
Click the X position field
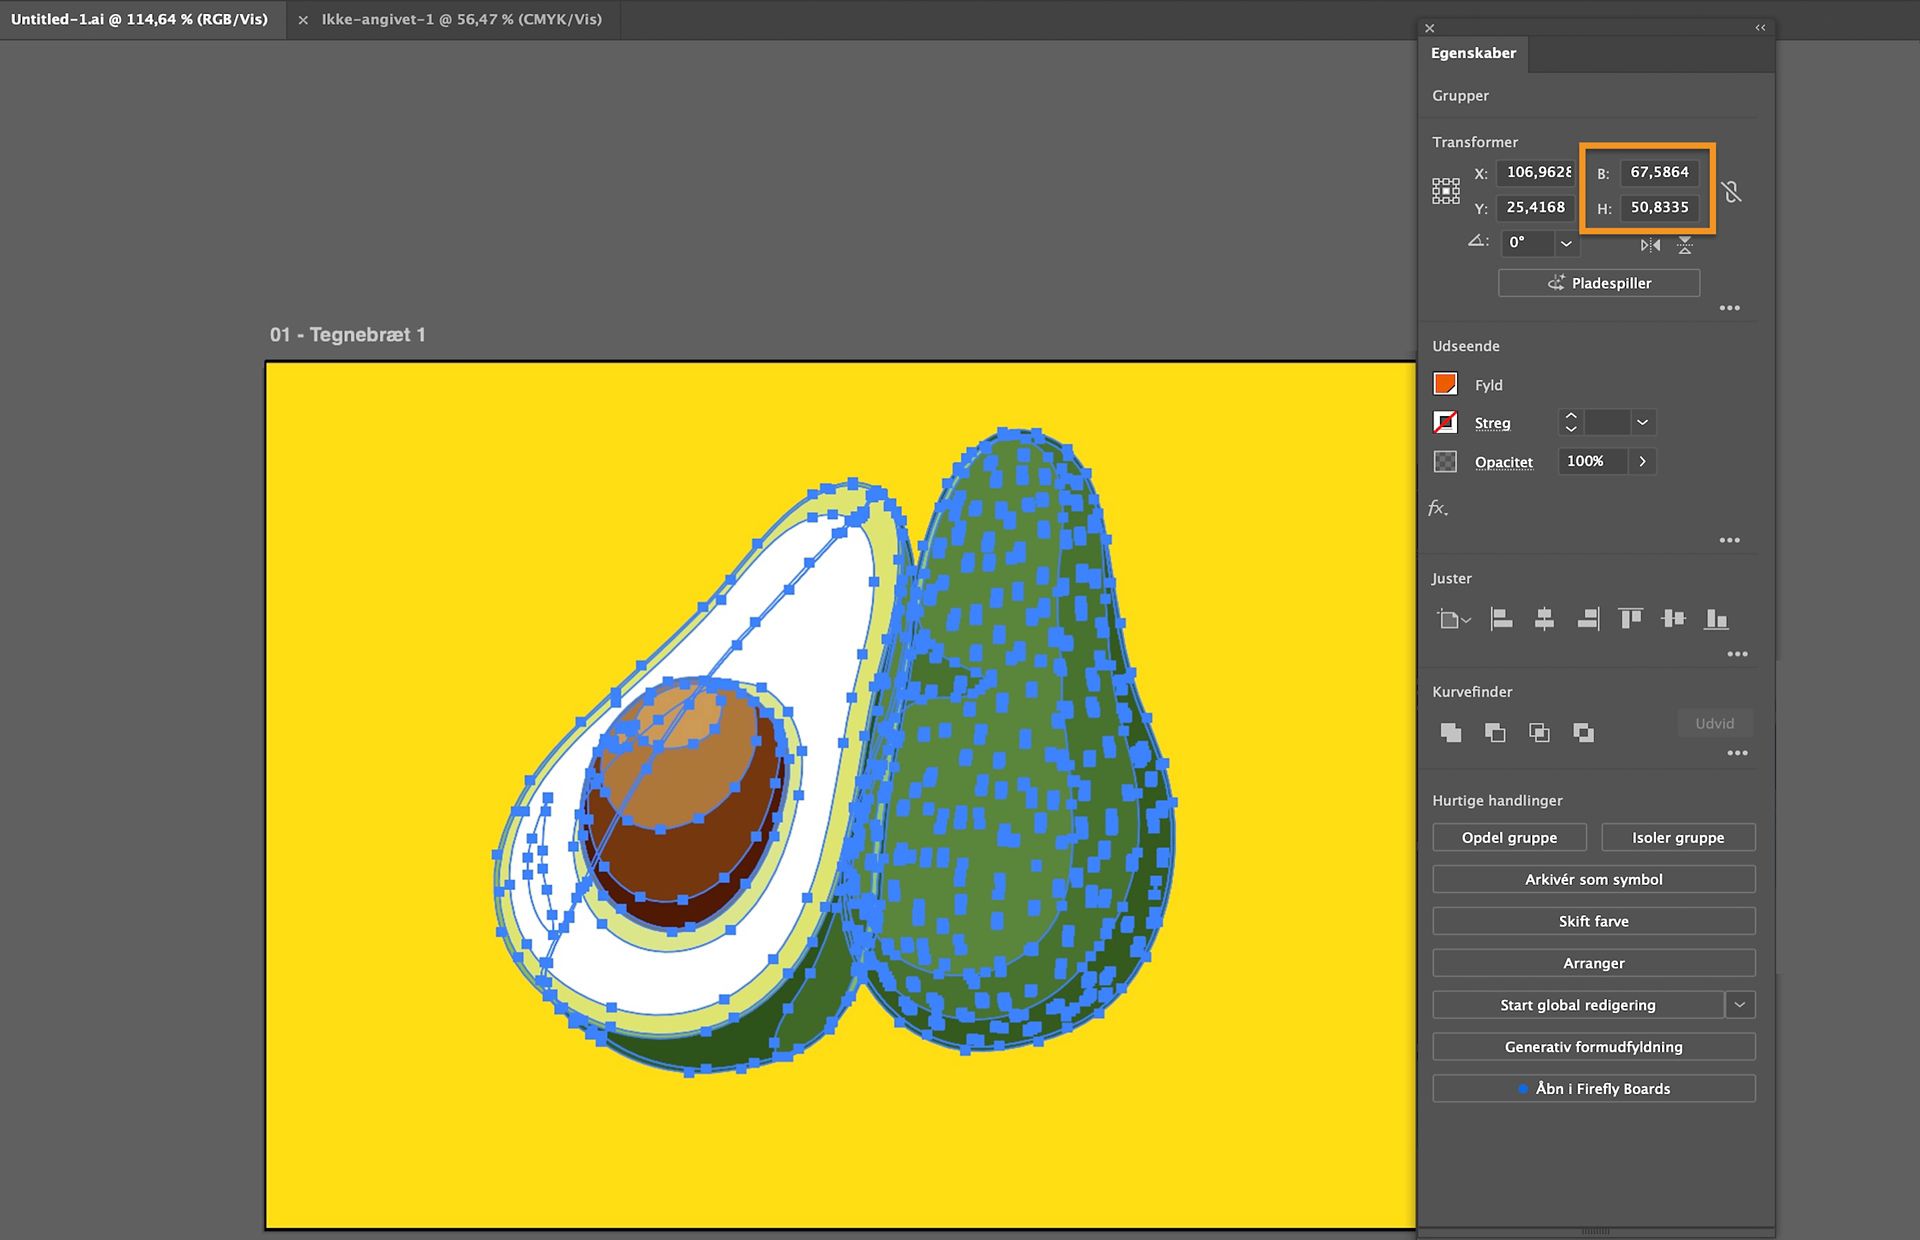pyautogui.click(x=1536, y=172)
